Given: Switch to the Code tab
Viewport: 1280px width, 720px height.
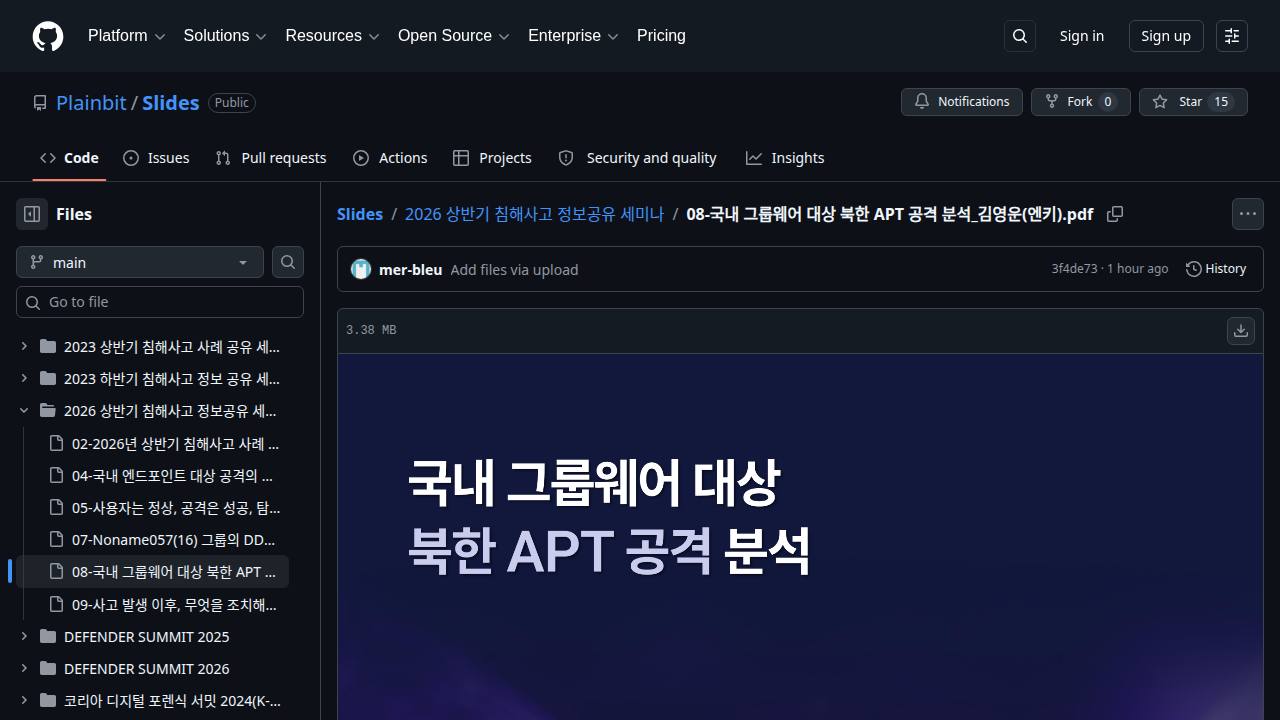Looking at the screenshot, I should 69,158.
